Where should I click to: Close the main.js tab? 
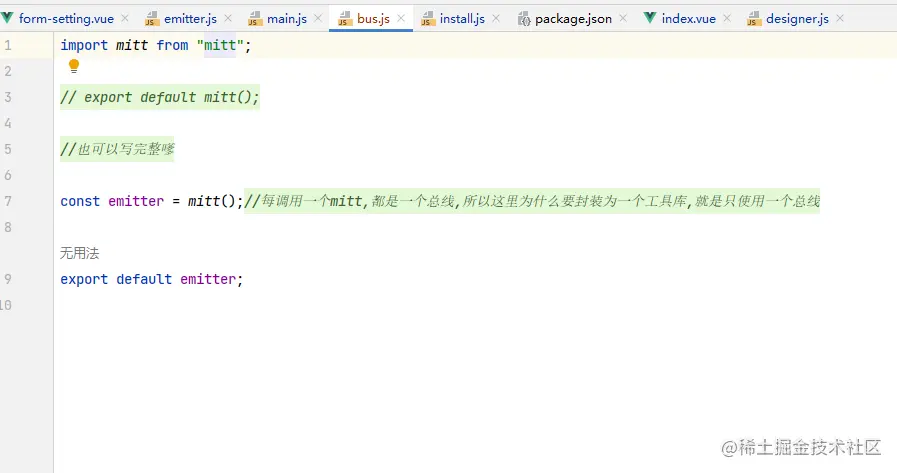coord(318,18)
